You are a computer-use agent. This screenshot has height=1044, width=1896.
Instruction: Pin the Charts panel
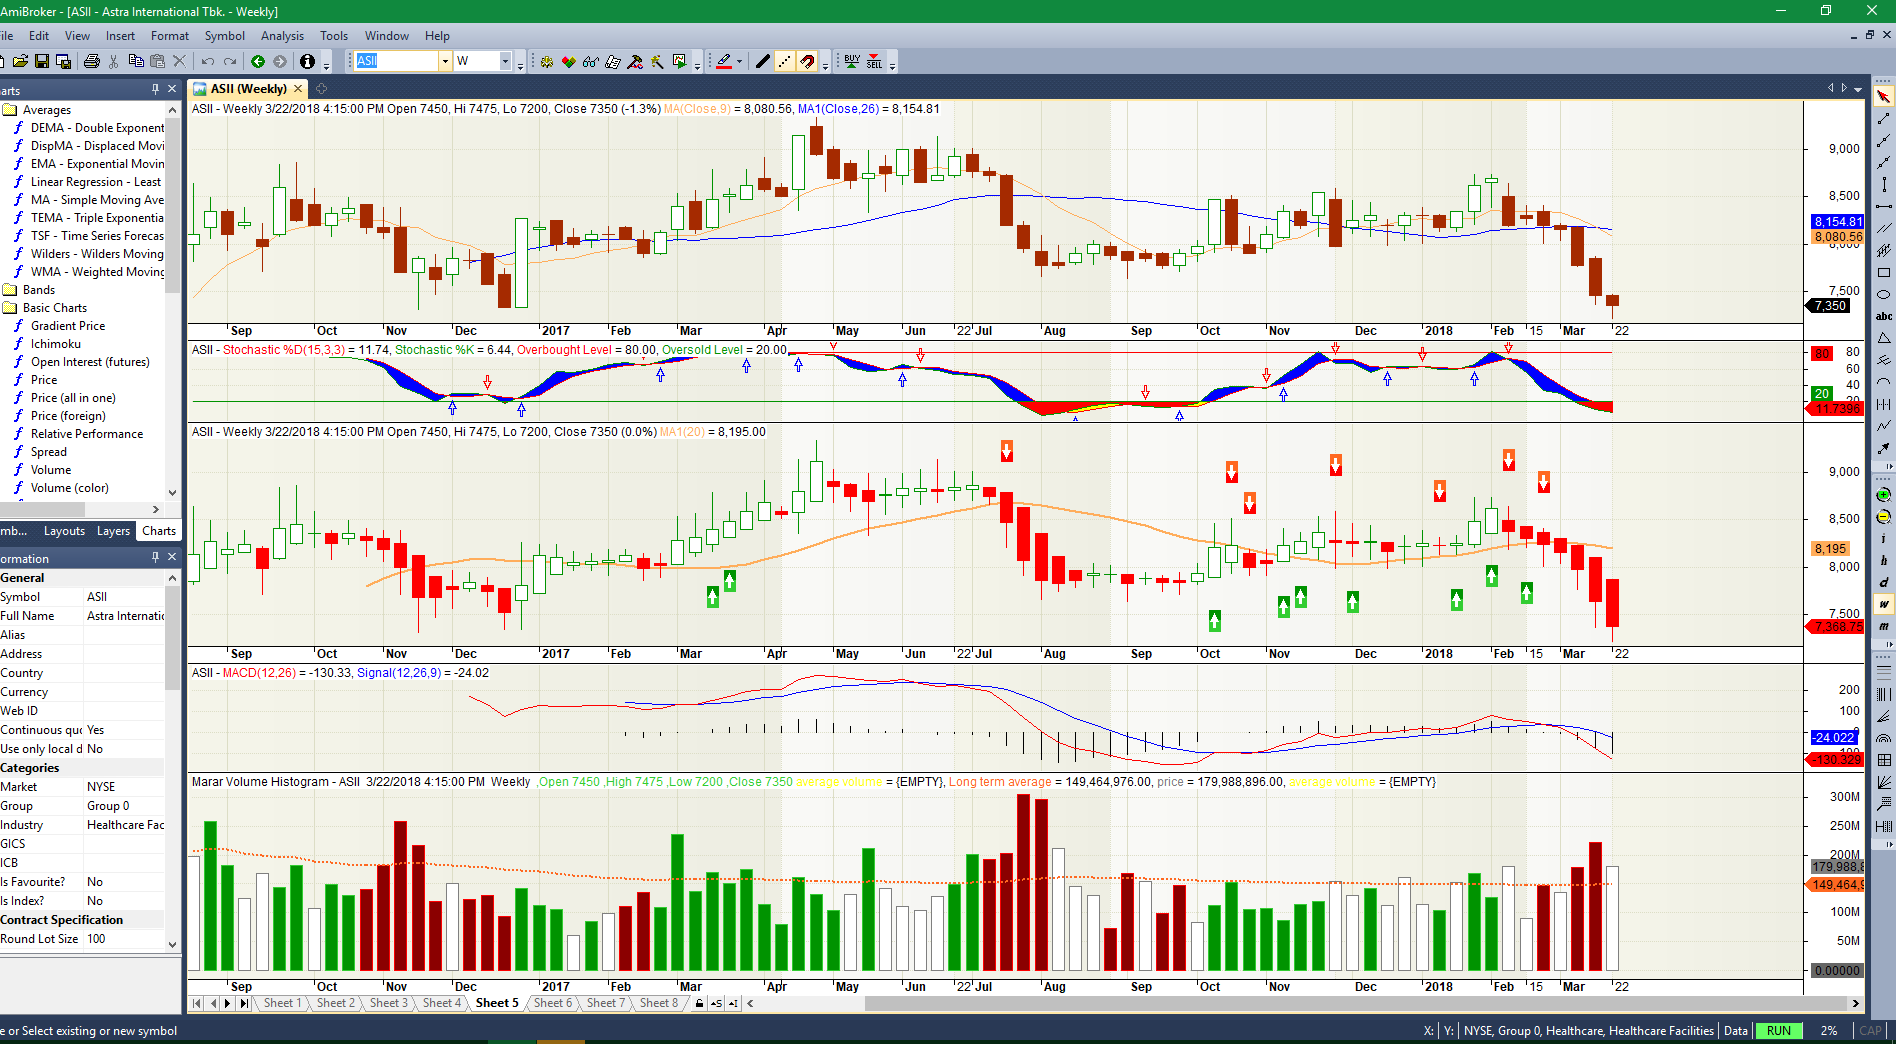click(x=155, y=89)
